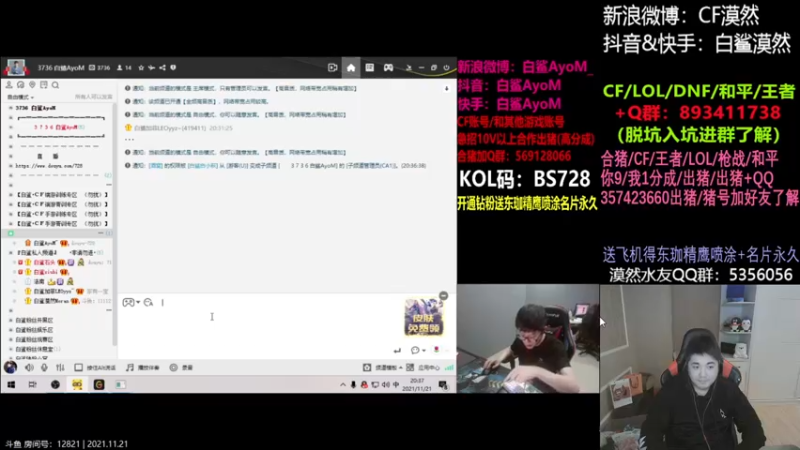The image size is (800, 450).
Task: Open the free skin promo thumbnail
Action: (x=423, y=317)
